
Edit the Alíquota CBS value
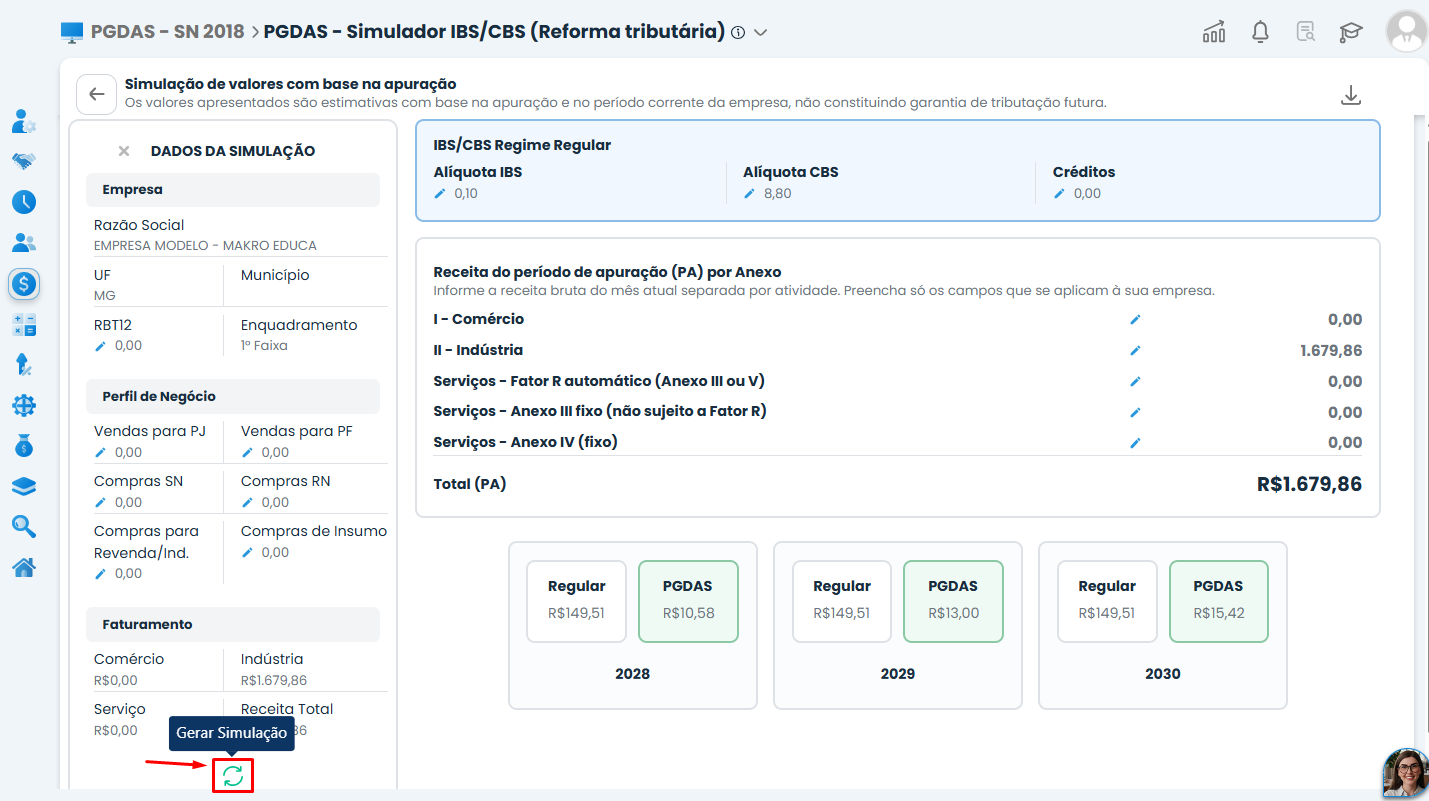[x=749, y=193]
